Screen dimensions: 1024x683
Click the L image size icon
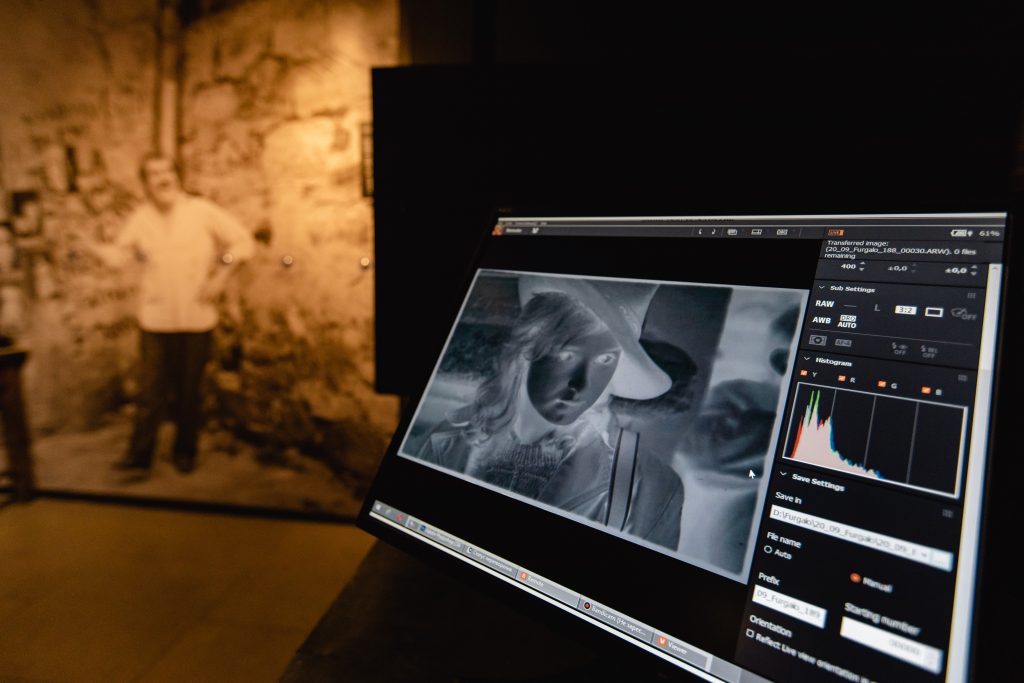click(877, 307)
